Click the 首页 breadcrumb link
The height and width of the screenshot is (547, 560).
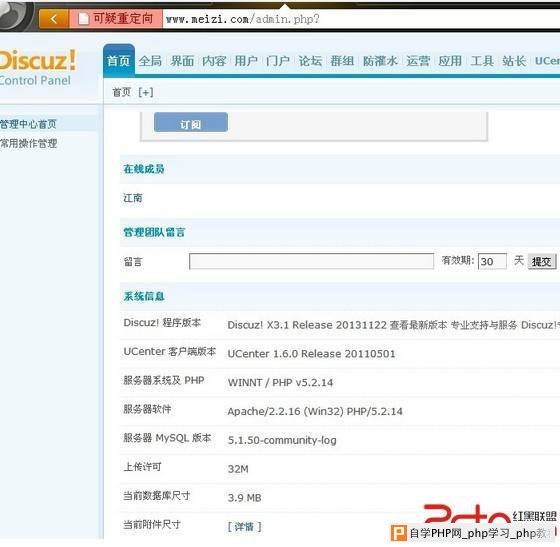(x=121, y=92)
